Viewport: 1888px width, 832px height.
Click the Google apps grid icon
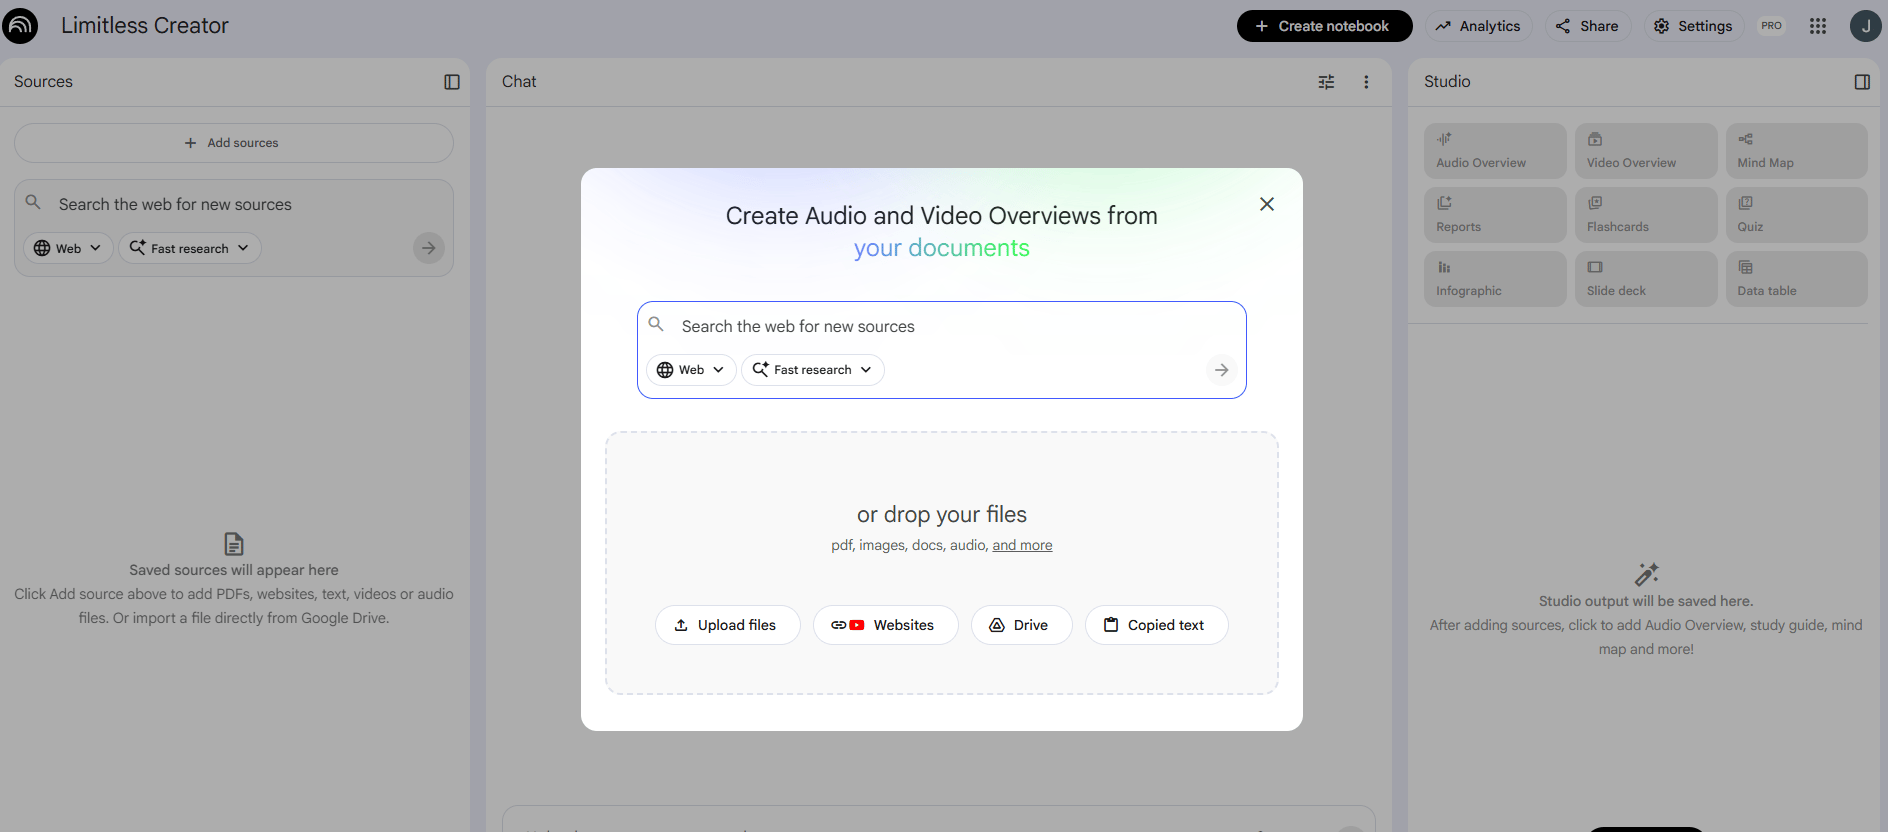[x=1818, y=26]
